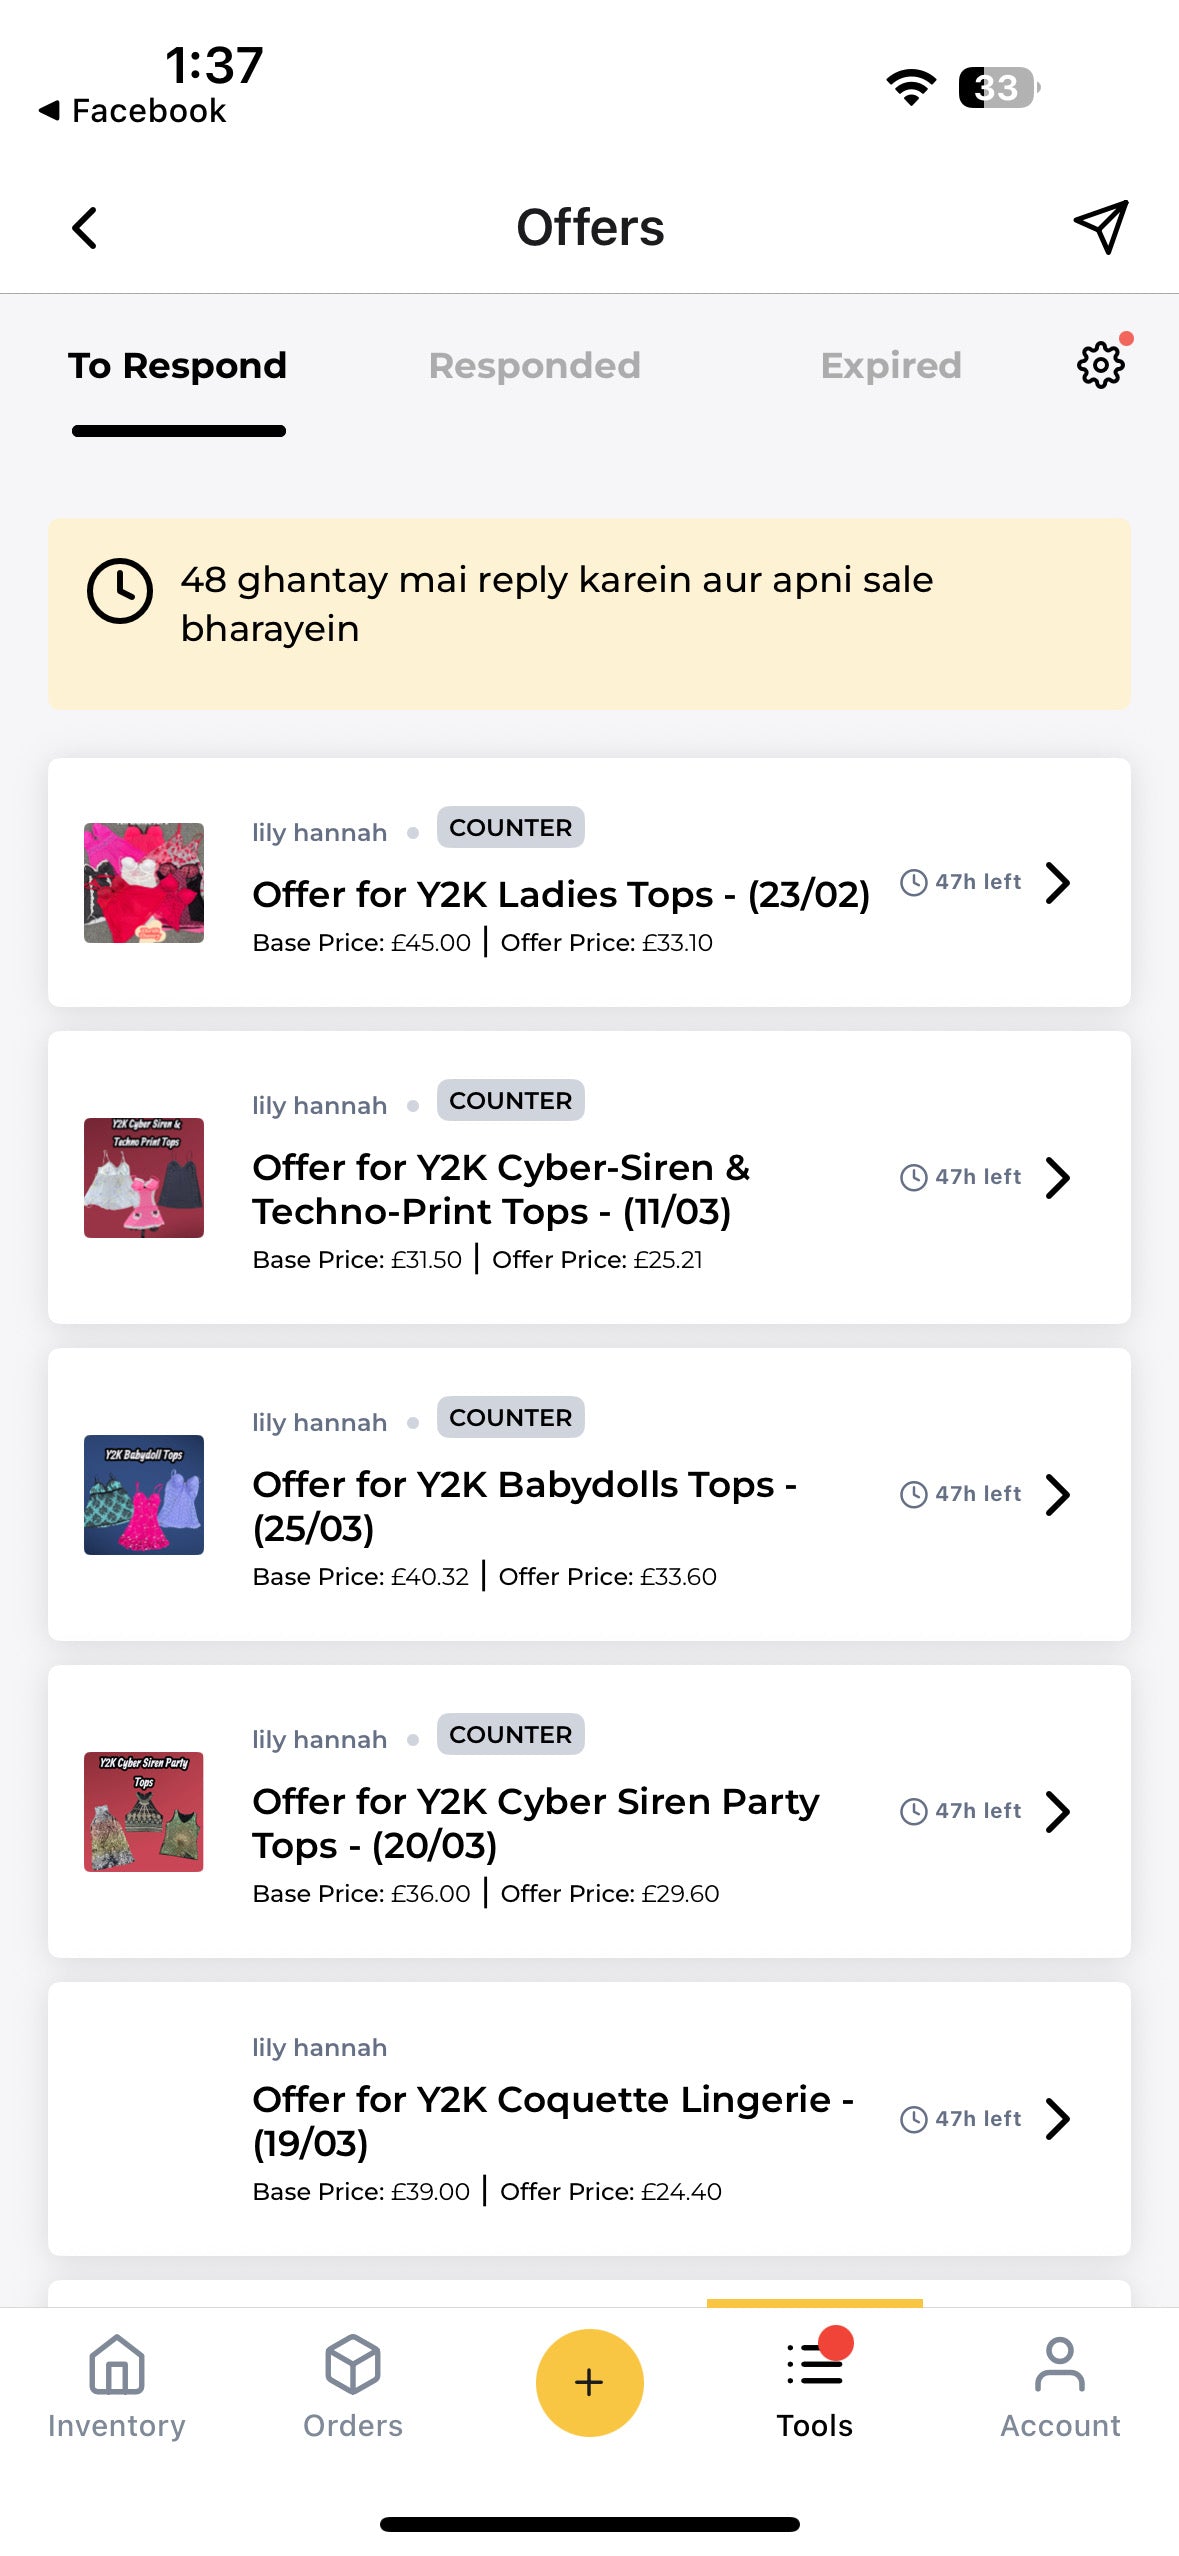Viewport: 1179px width, 2556px height.
Task: Tap the back arrow beside Offers title
Action: [x=85, y=228]
